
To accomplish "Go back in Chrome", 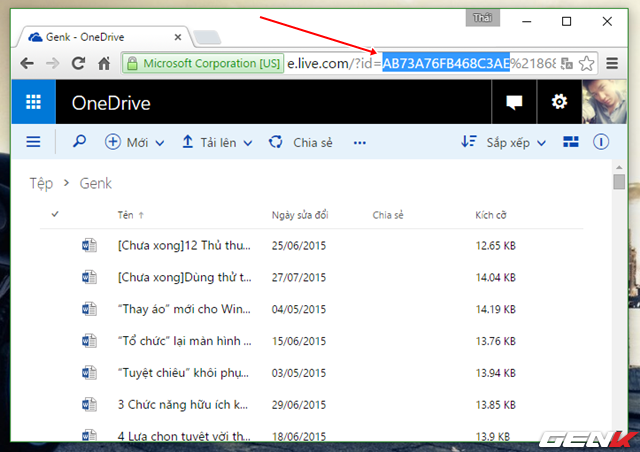I will (x=27, y=63).
